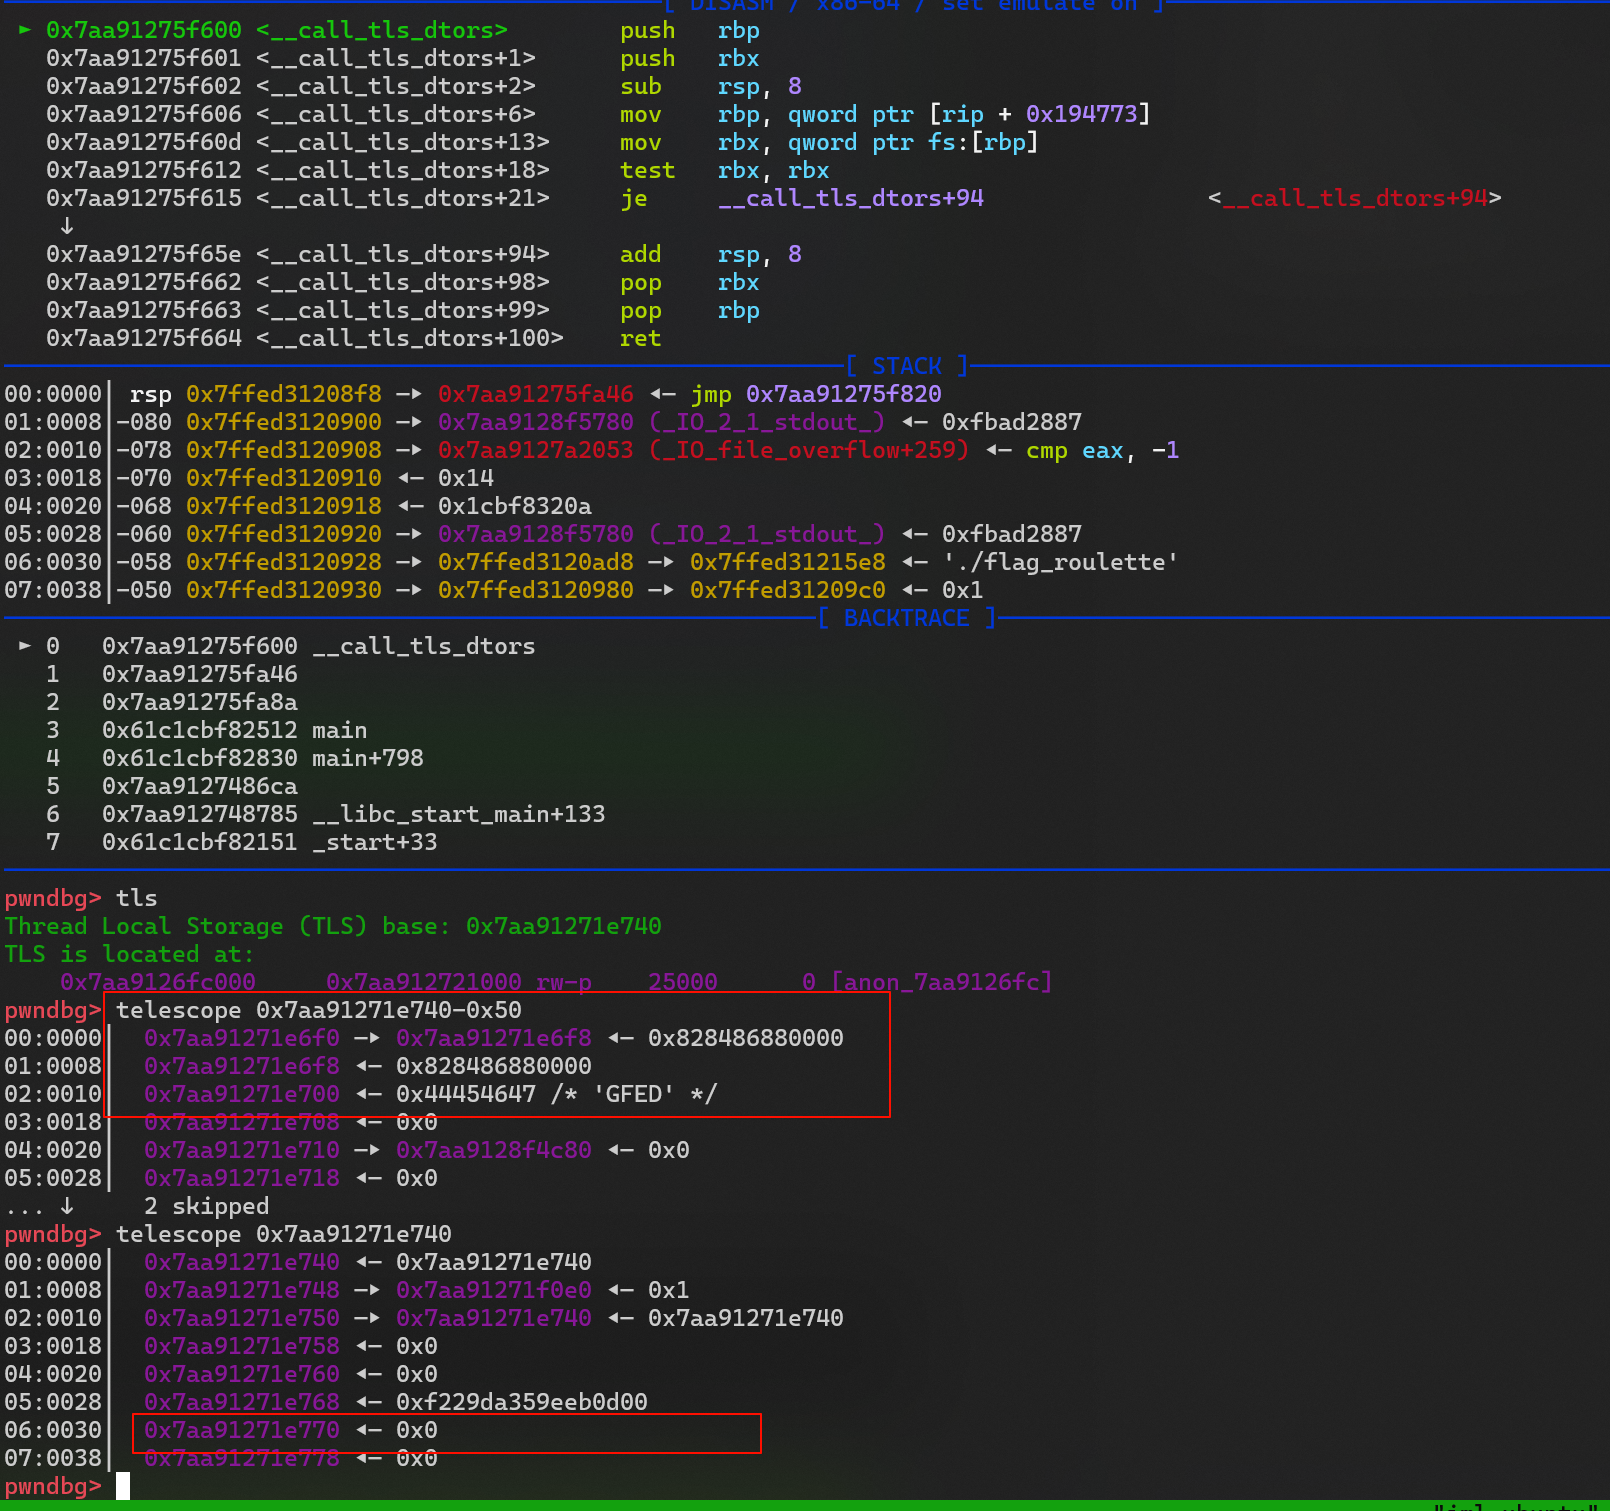Viewport: 1610px width, 1511px height.
Task: Click pointer 0x7aa9128f4c80 in telescope
Action: (494, 1151)
